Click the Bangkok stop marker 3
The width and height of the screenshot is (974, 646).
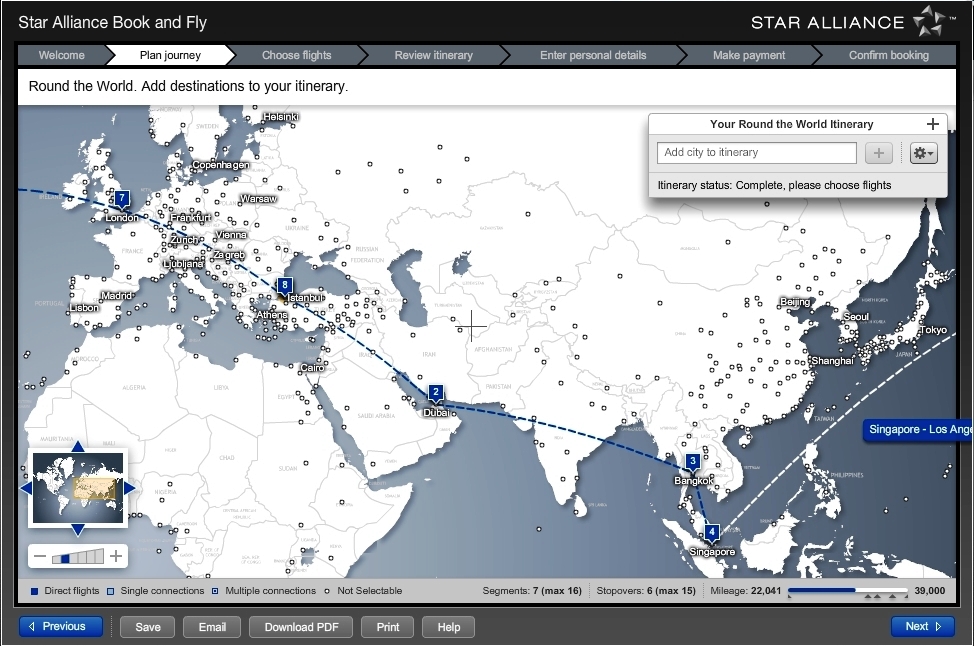(x=693, y=462)
